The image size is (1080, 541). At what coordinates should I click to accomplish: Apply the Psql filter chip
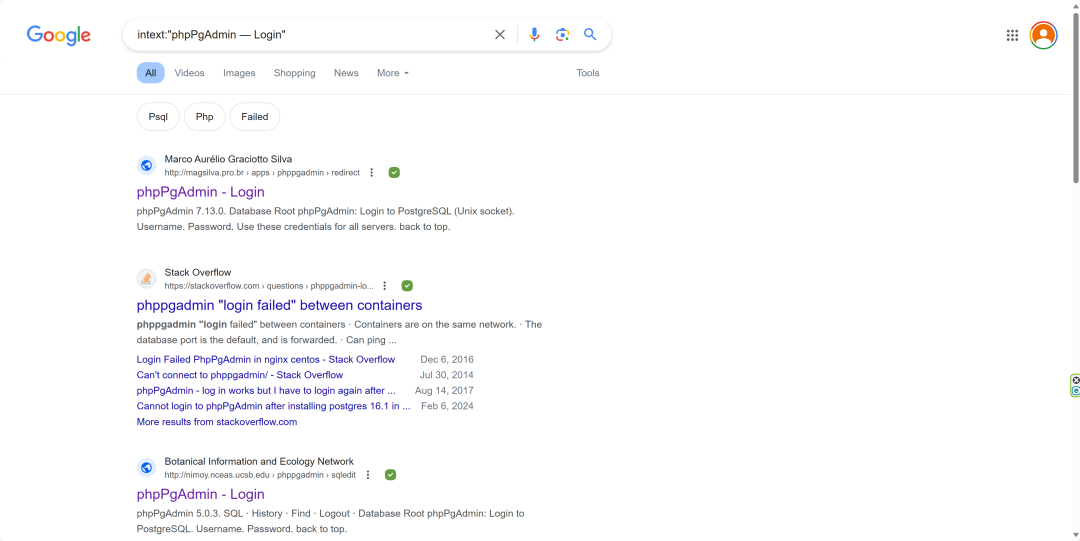point(158,116)
